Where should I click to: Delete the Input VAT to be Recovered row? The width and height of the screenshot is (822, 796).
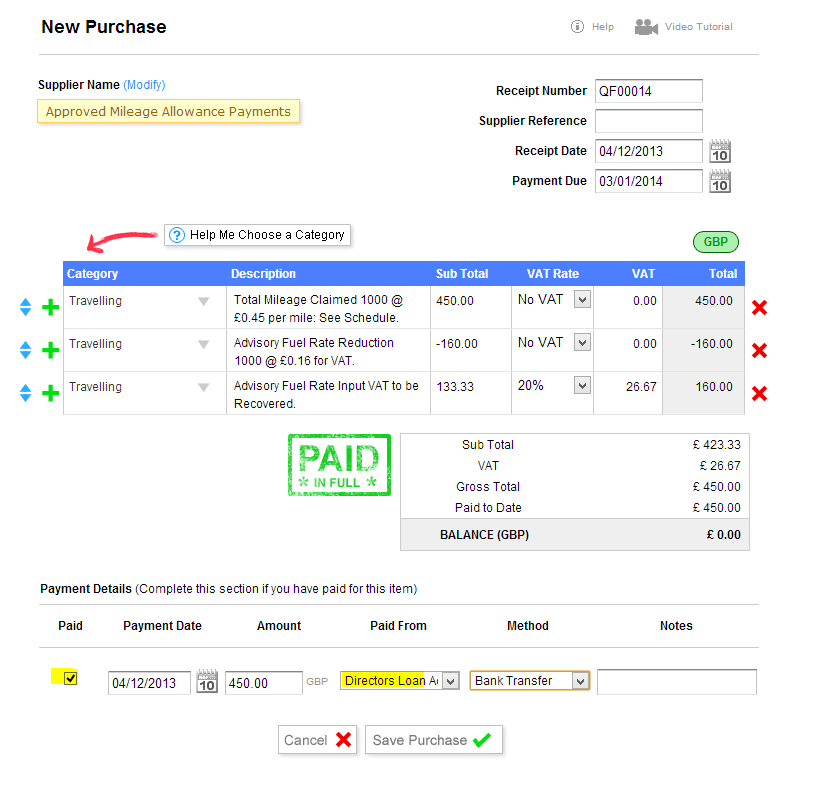coord(759,393)
